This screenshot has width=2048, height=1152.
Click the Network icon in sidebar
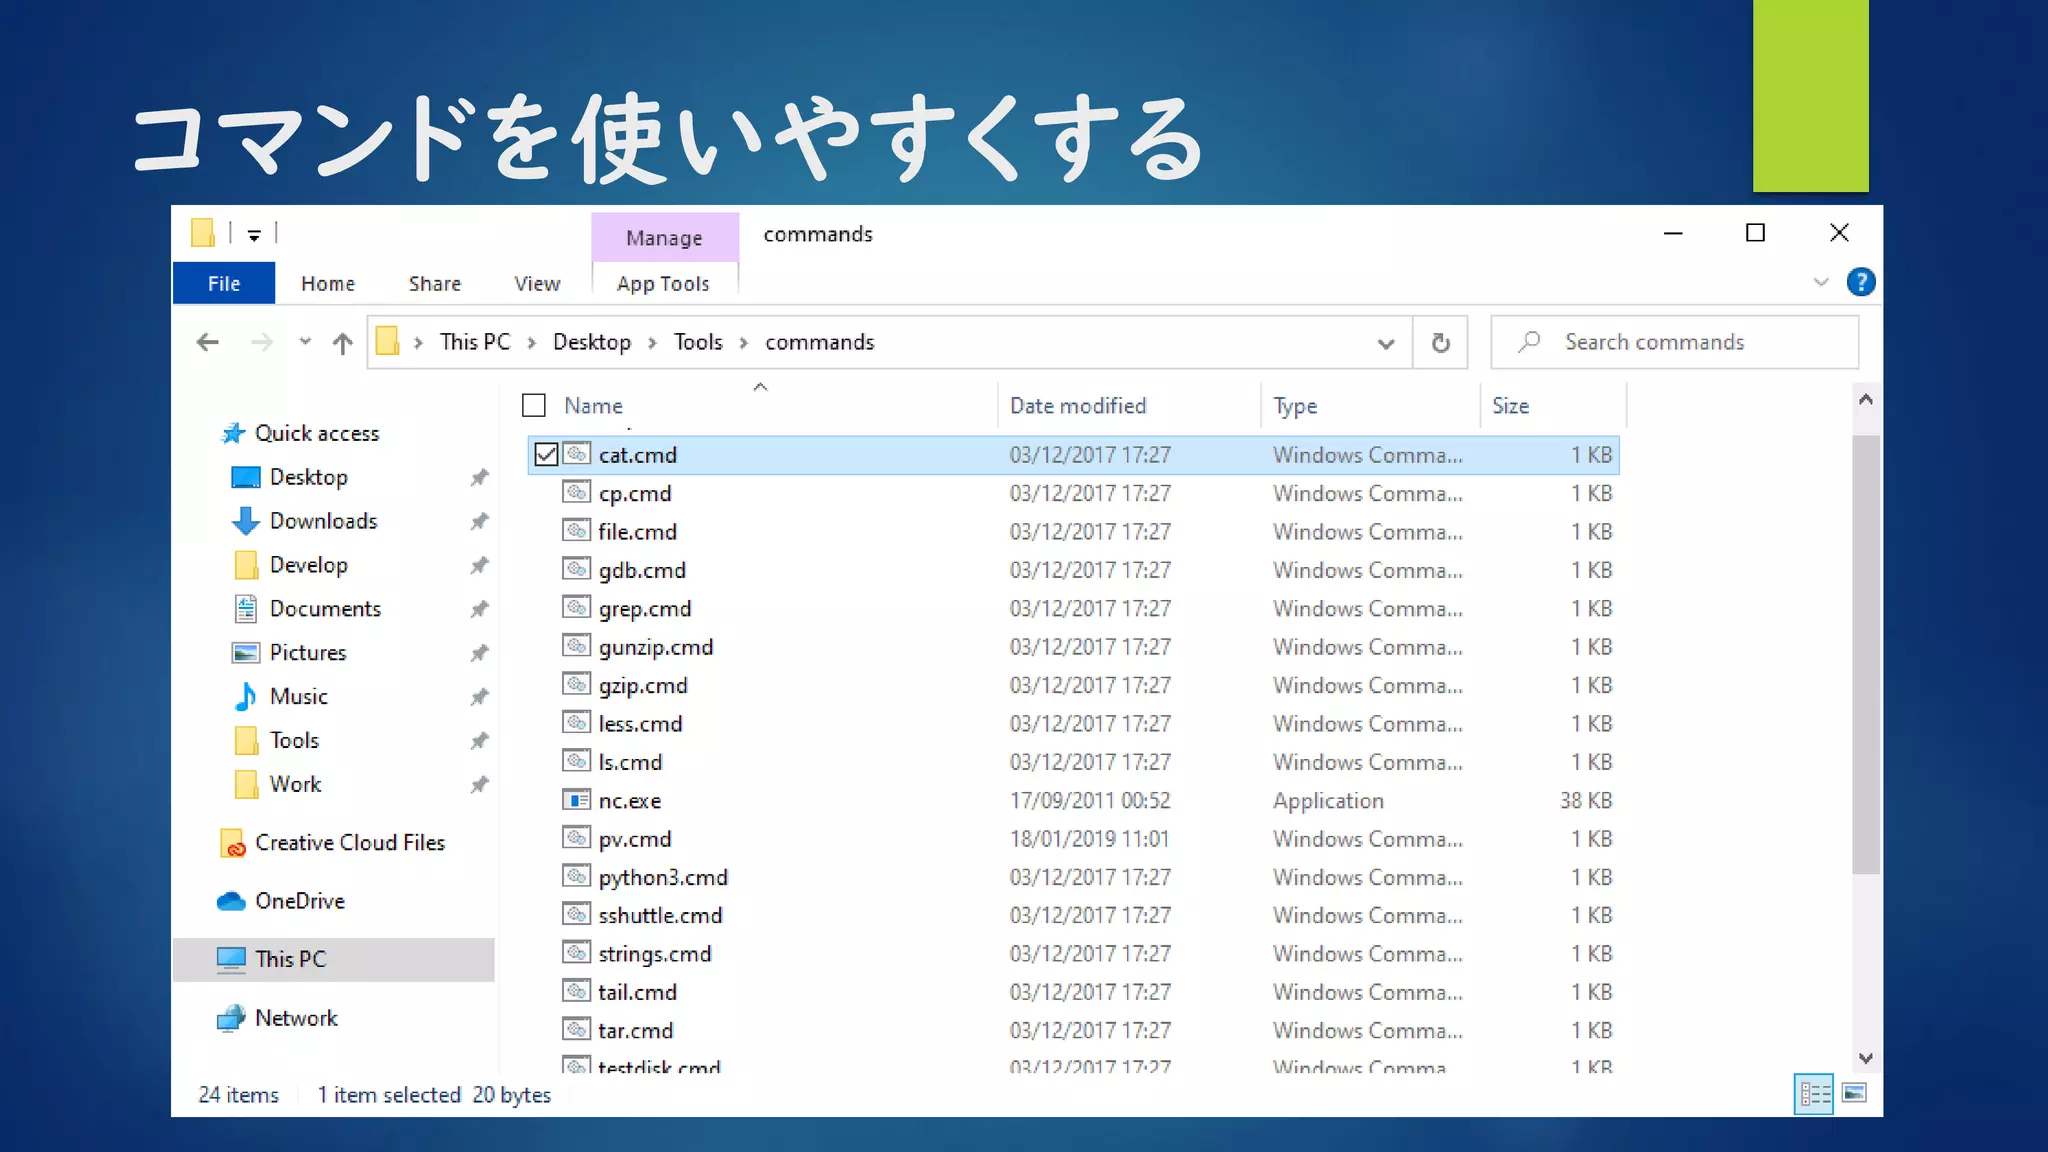point(231,1018)
